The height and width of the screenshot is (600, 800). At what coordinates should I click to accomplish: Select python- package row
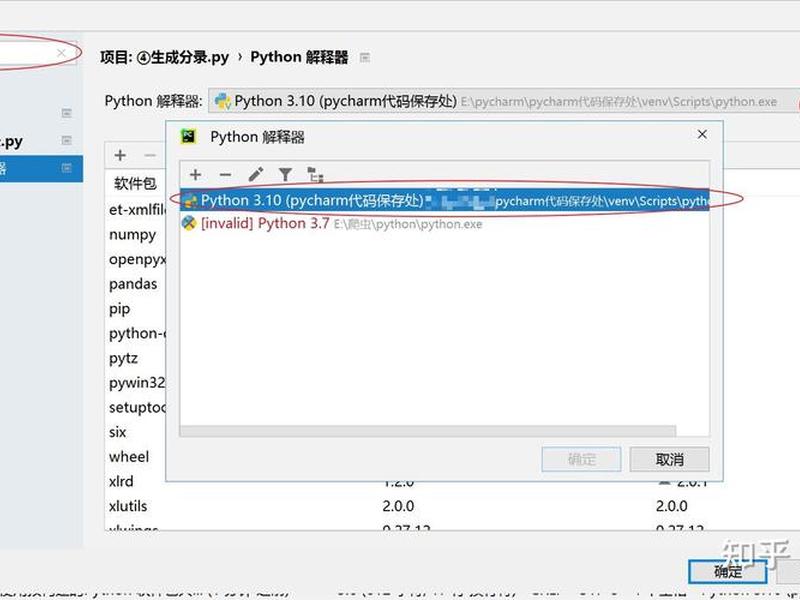(x=137, y=334)
